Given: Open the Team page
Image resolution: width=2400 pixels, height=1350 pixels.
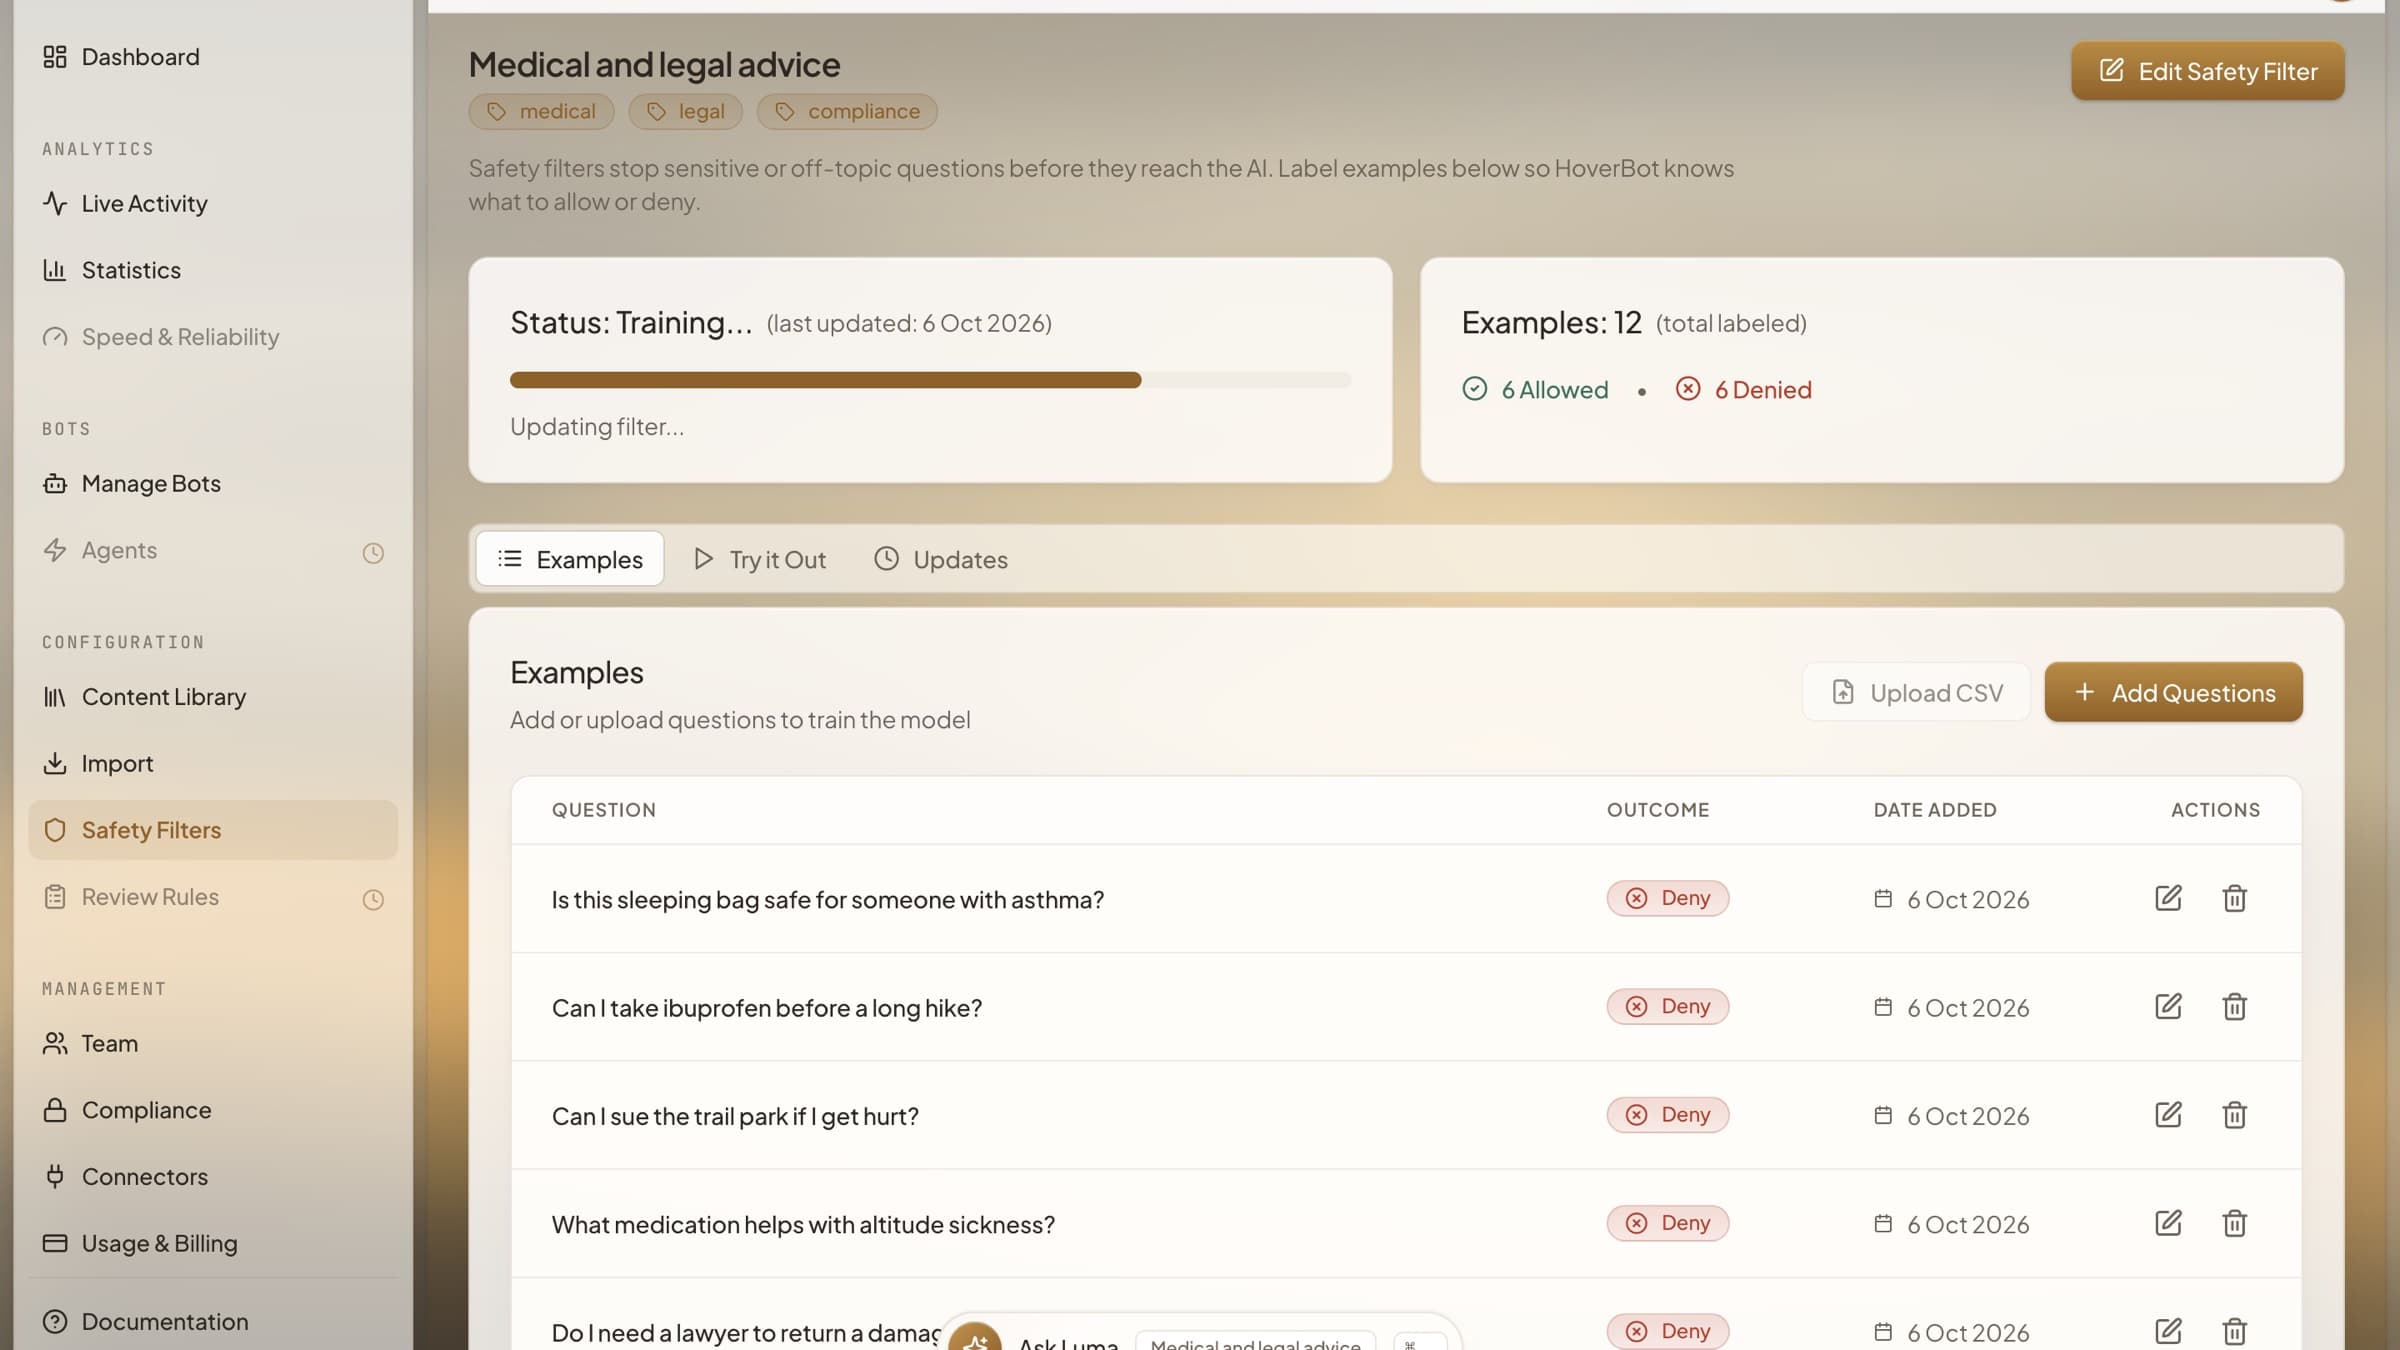Looking at the screenshot, I should pos(213,1043).
